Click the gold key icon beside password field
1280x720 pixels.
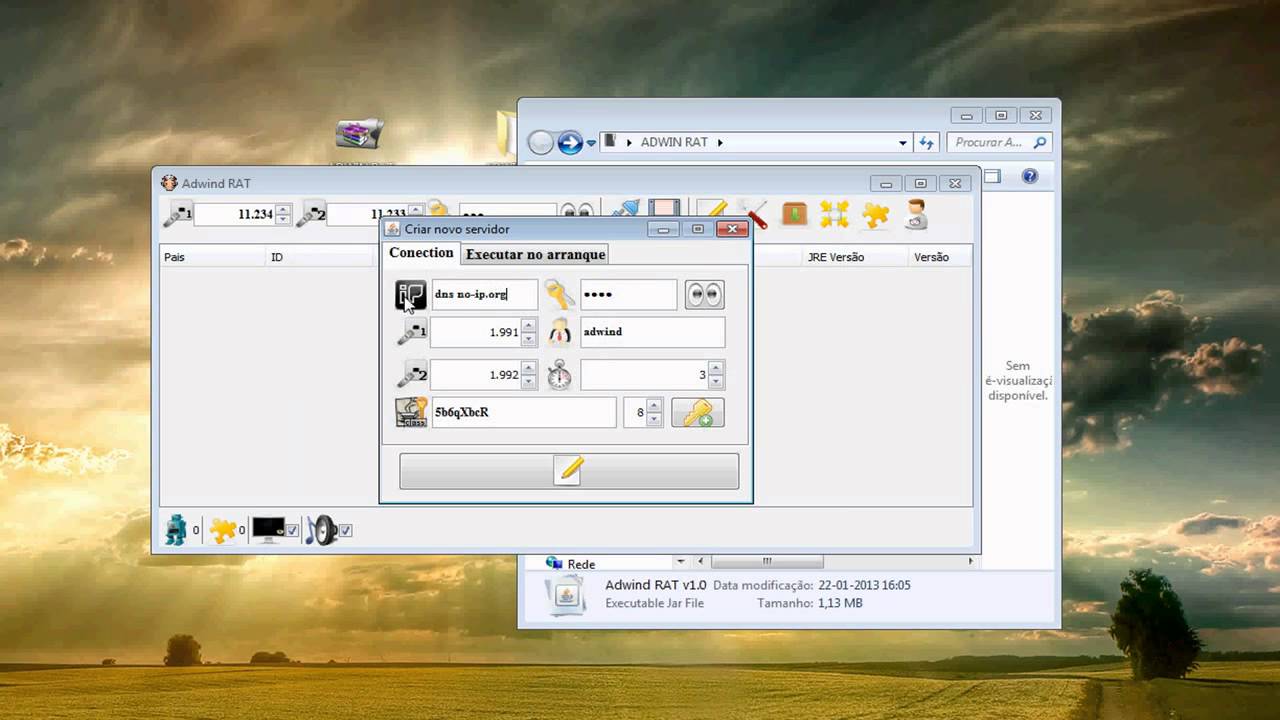(x=559, y=294)
